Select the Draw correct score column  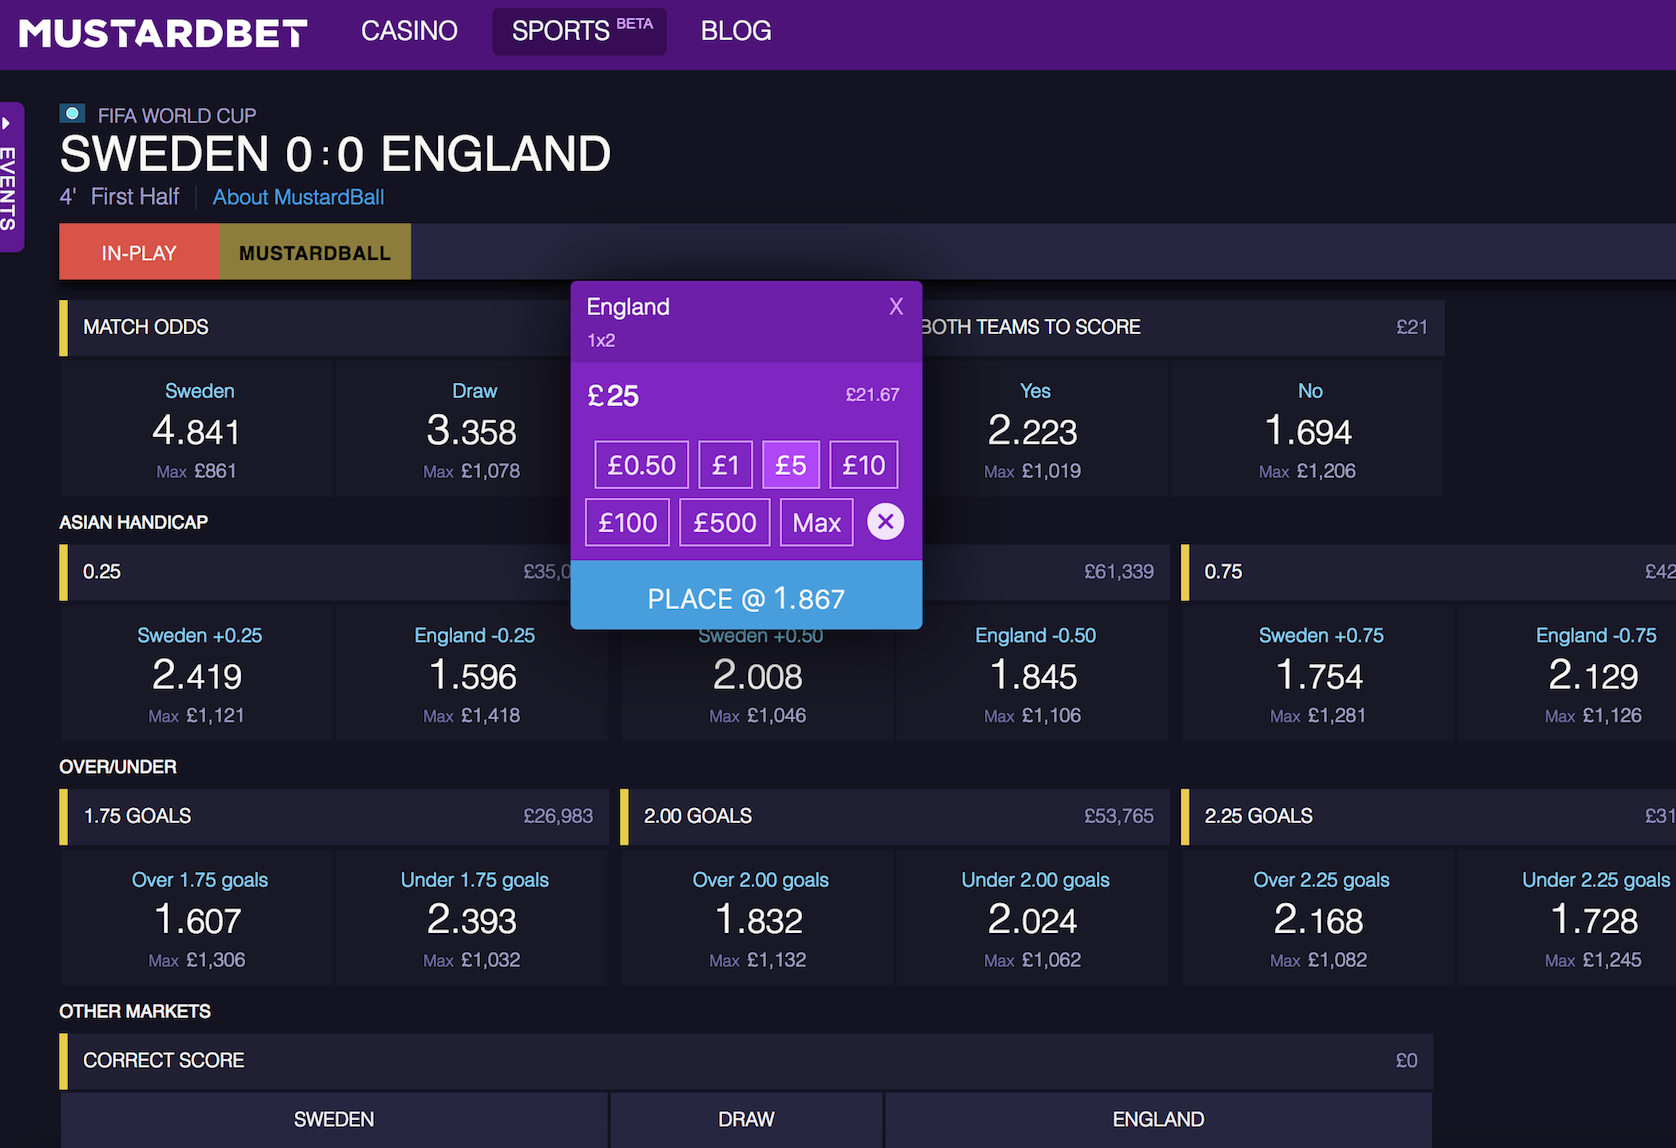[x=746, y=1119]
